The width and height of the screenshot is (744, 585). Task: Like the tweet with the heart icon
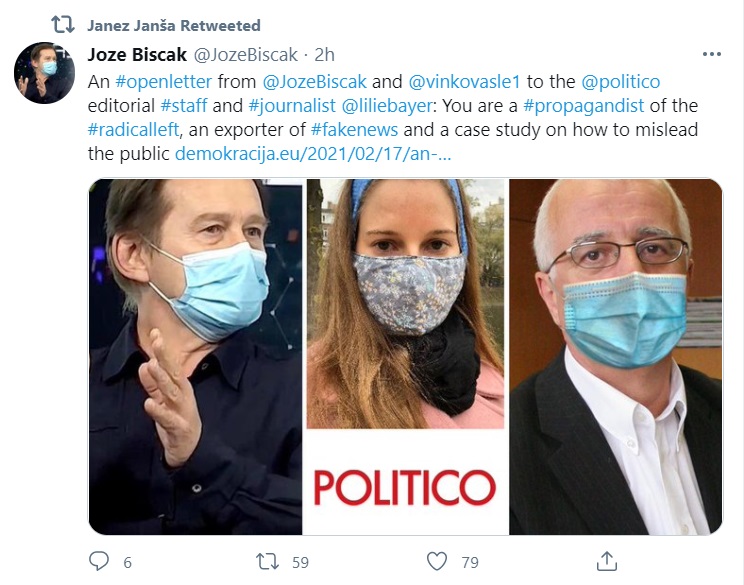tap(437, 561)
